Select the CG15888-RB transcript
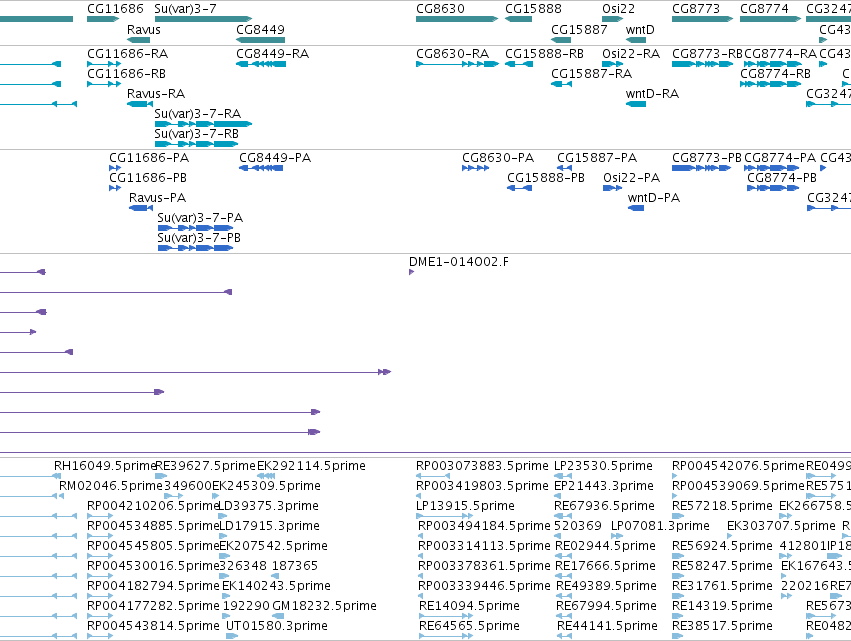The image size is (851, 641). (519, 64)
